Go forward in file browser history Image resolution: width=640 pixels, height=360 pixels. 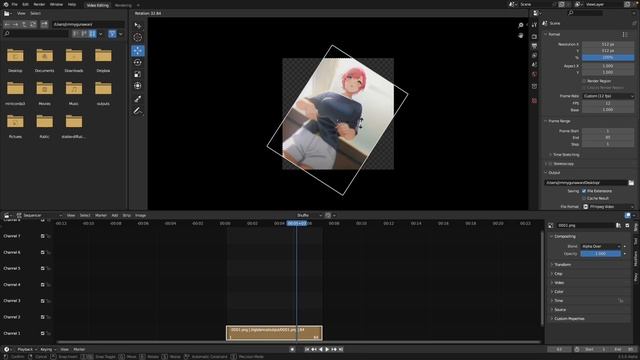point(16,24)
